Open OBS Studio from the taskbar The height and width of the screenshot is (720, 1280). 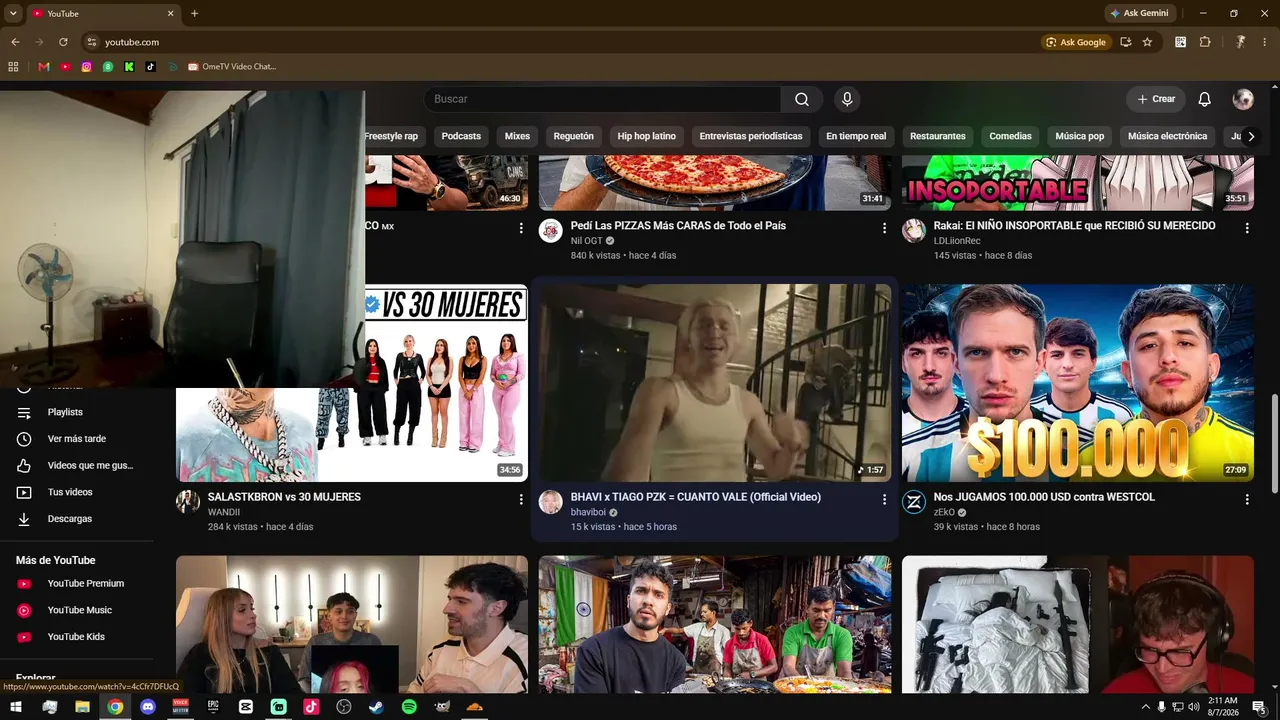pyautogui.click(x=344, y=707)
